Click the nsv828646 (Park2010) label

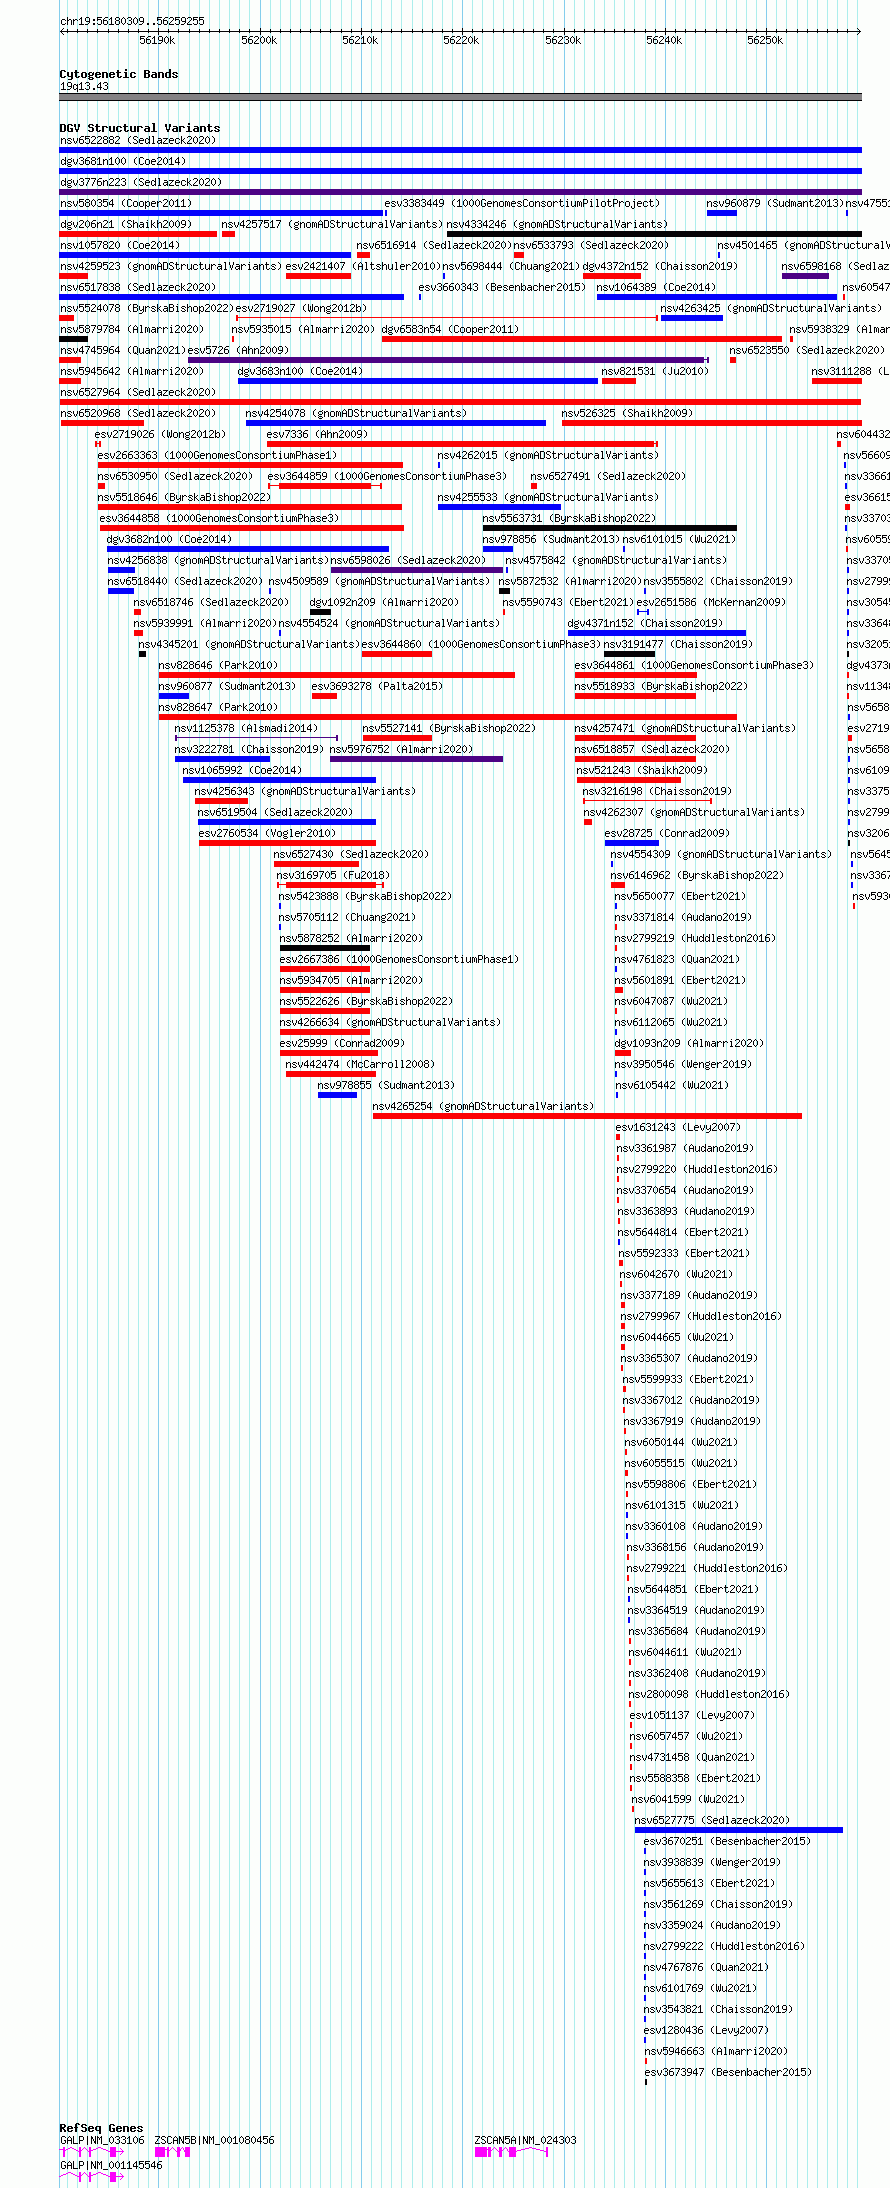pos(218,665)
